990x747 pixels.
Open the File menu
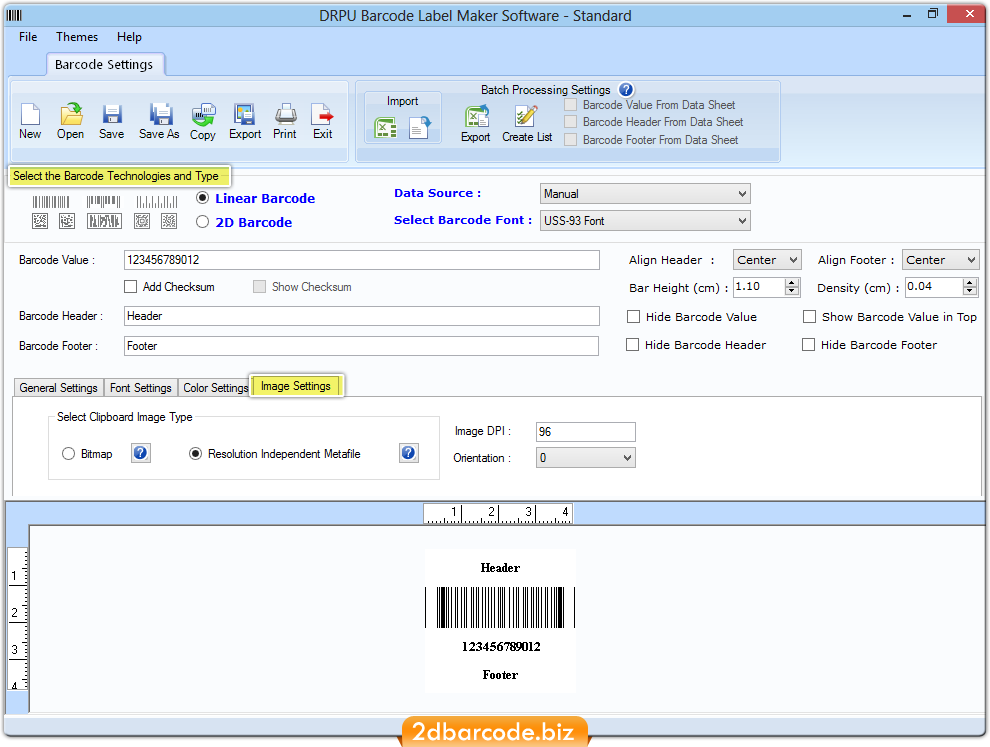click(28, 37)
